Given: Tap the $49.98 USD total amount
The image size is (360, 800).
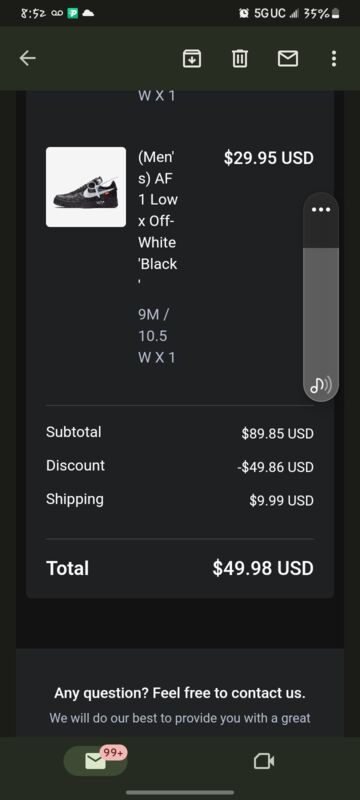Looking at the screenshot, I should [263, 568].
